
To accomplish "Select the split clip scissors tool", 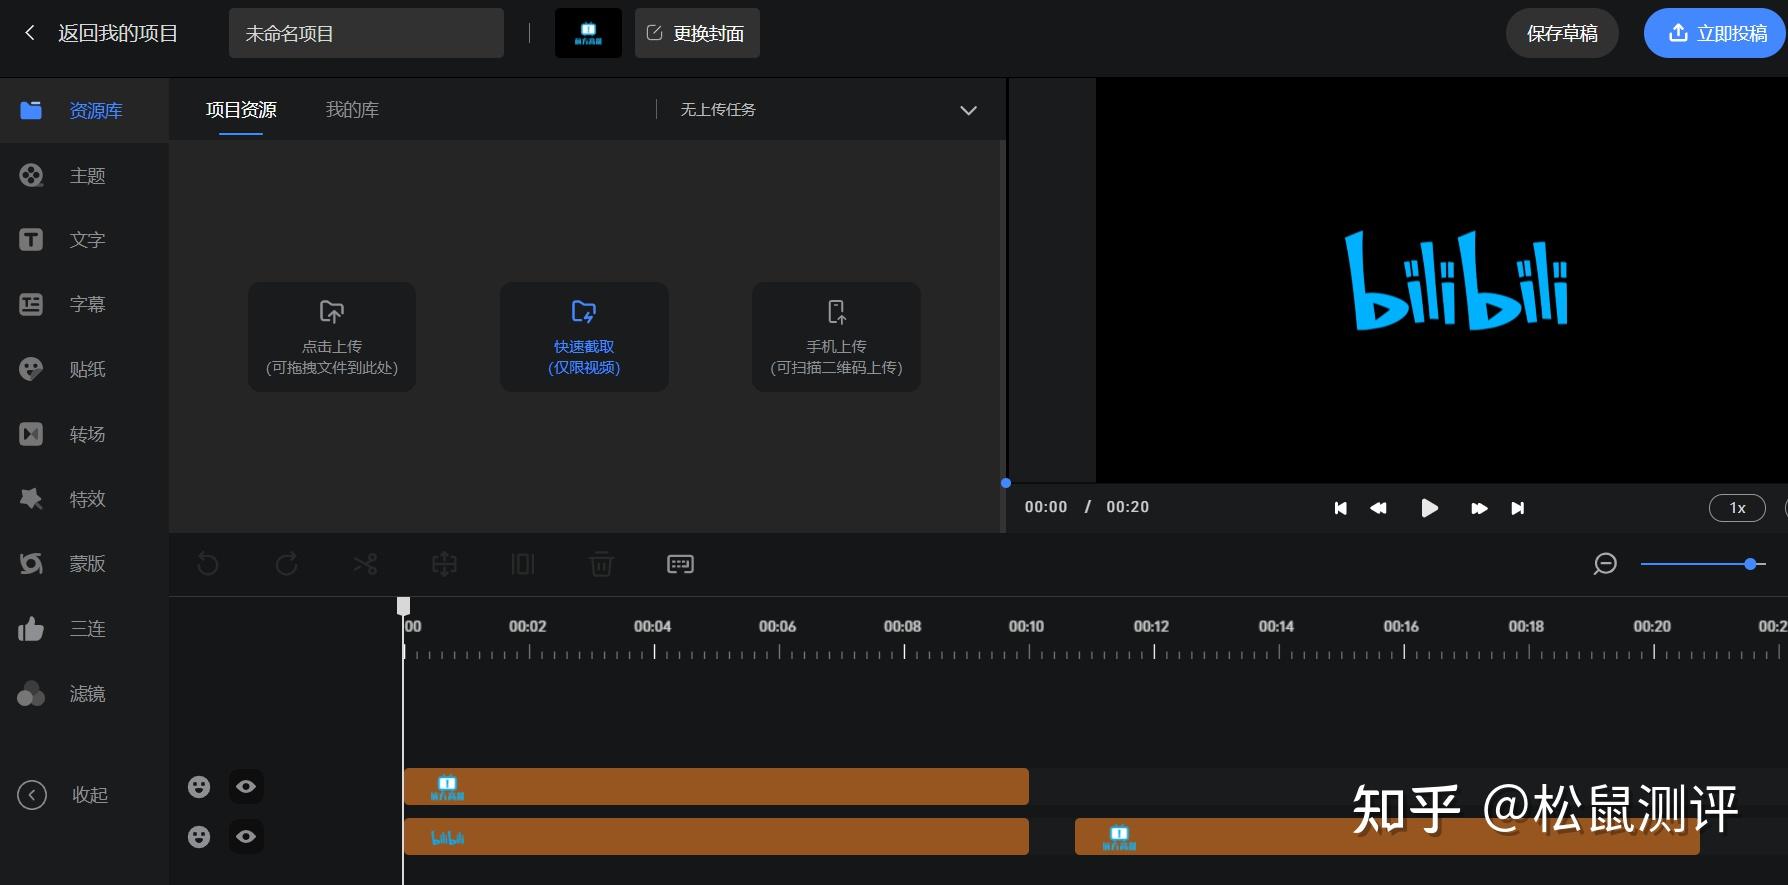I will pyautogui.click(x=365, y=564).
